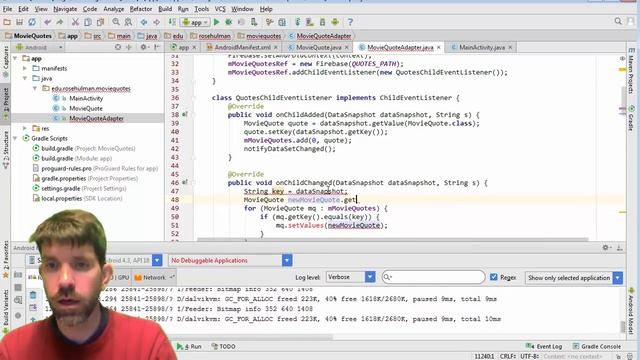Click the Replace toolbar icon
The image size is (640, 360).
point(128,22)
